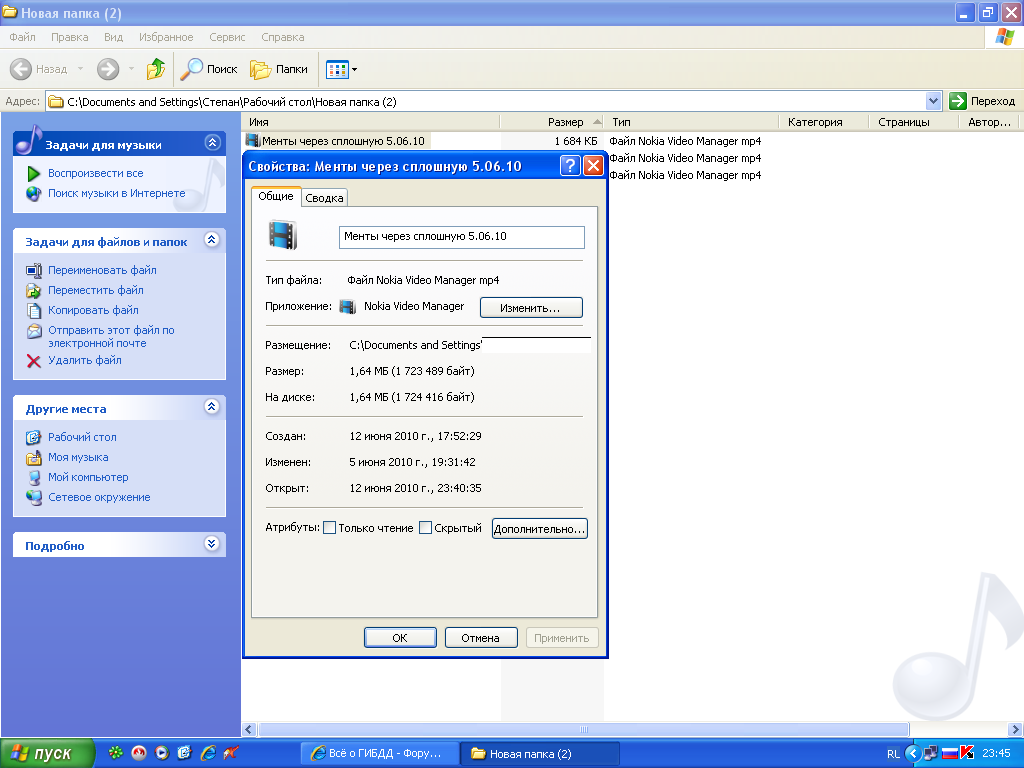The image size is (1024, 768).
Task: Toggle the Folders (Папки) pane
Action: tap(279, 69)
